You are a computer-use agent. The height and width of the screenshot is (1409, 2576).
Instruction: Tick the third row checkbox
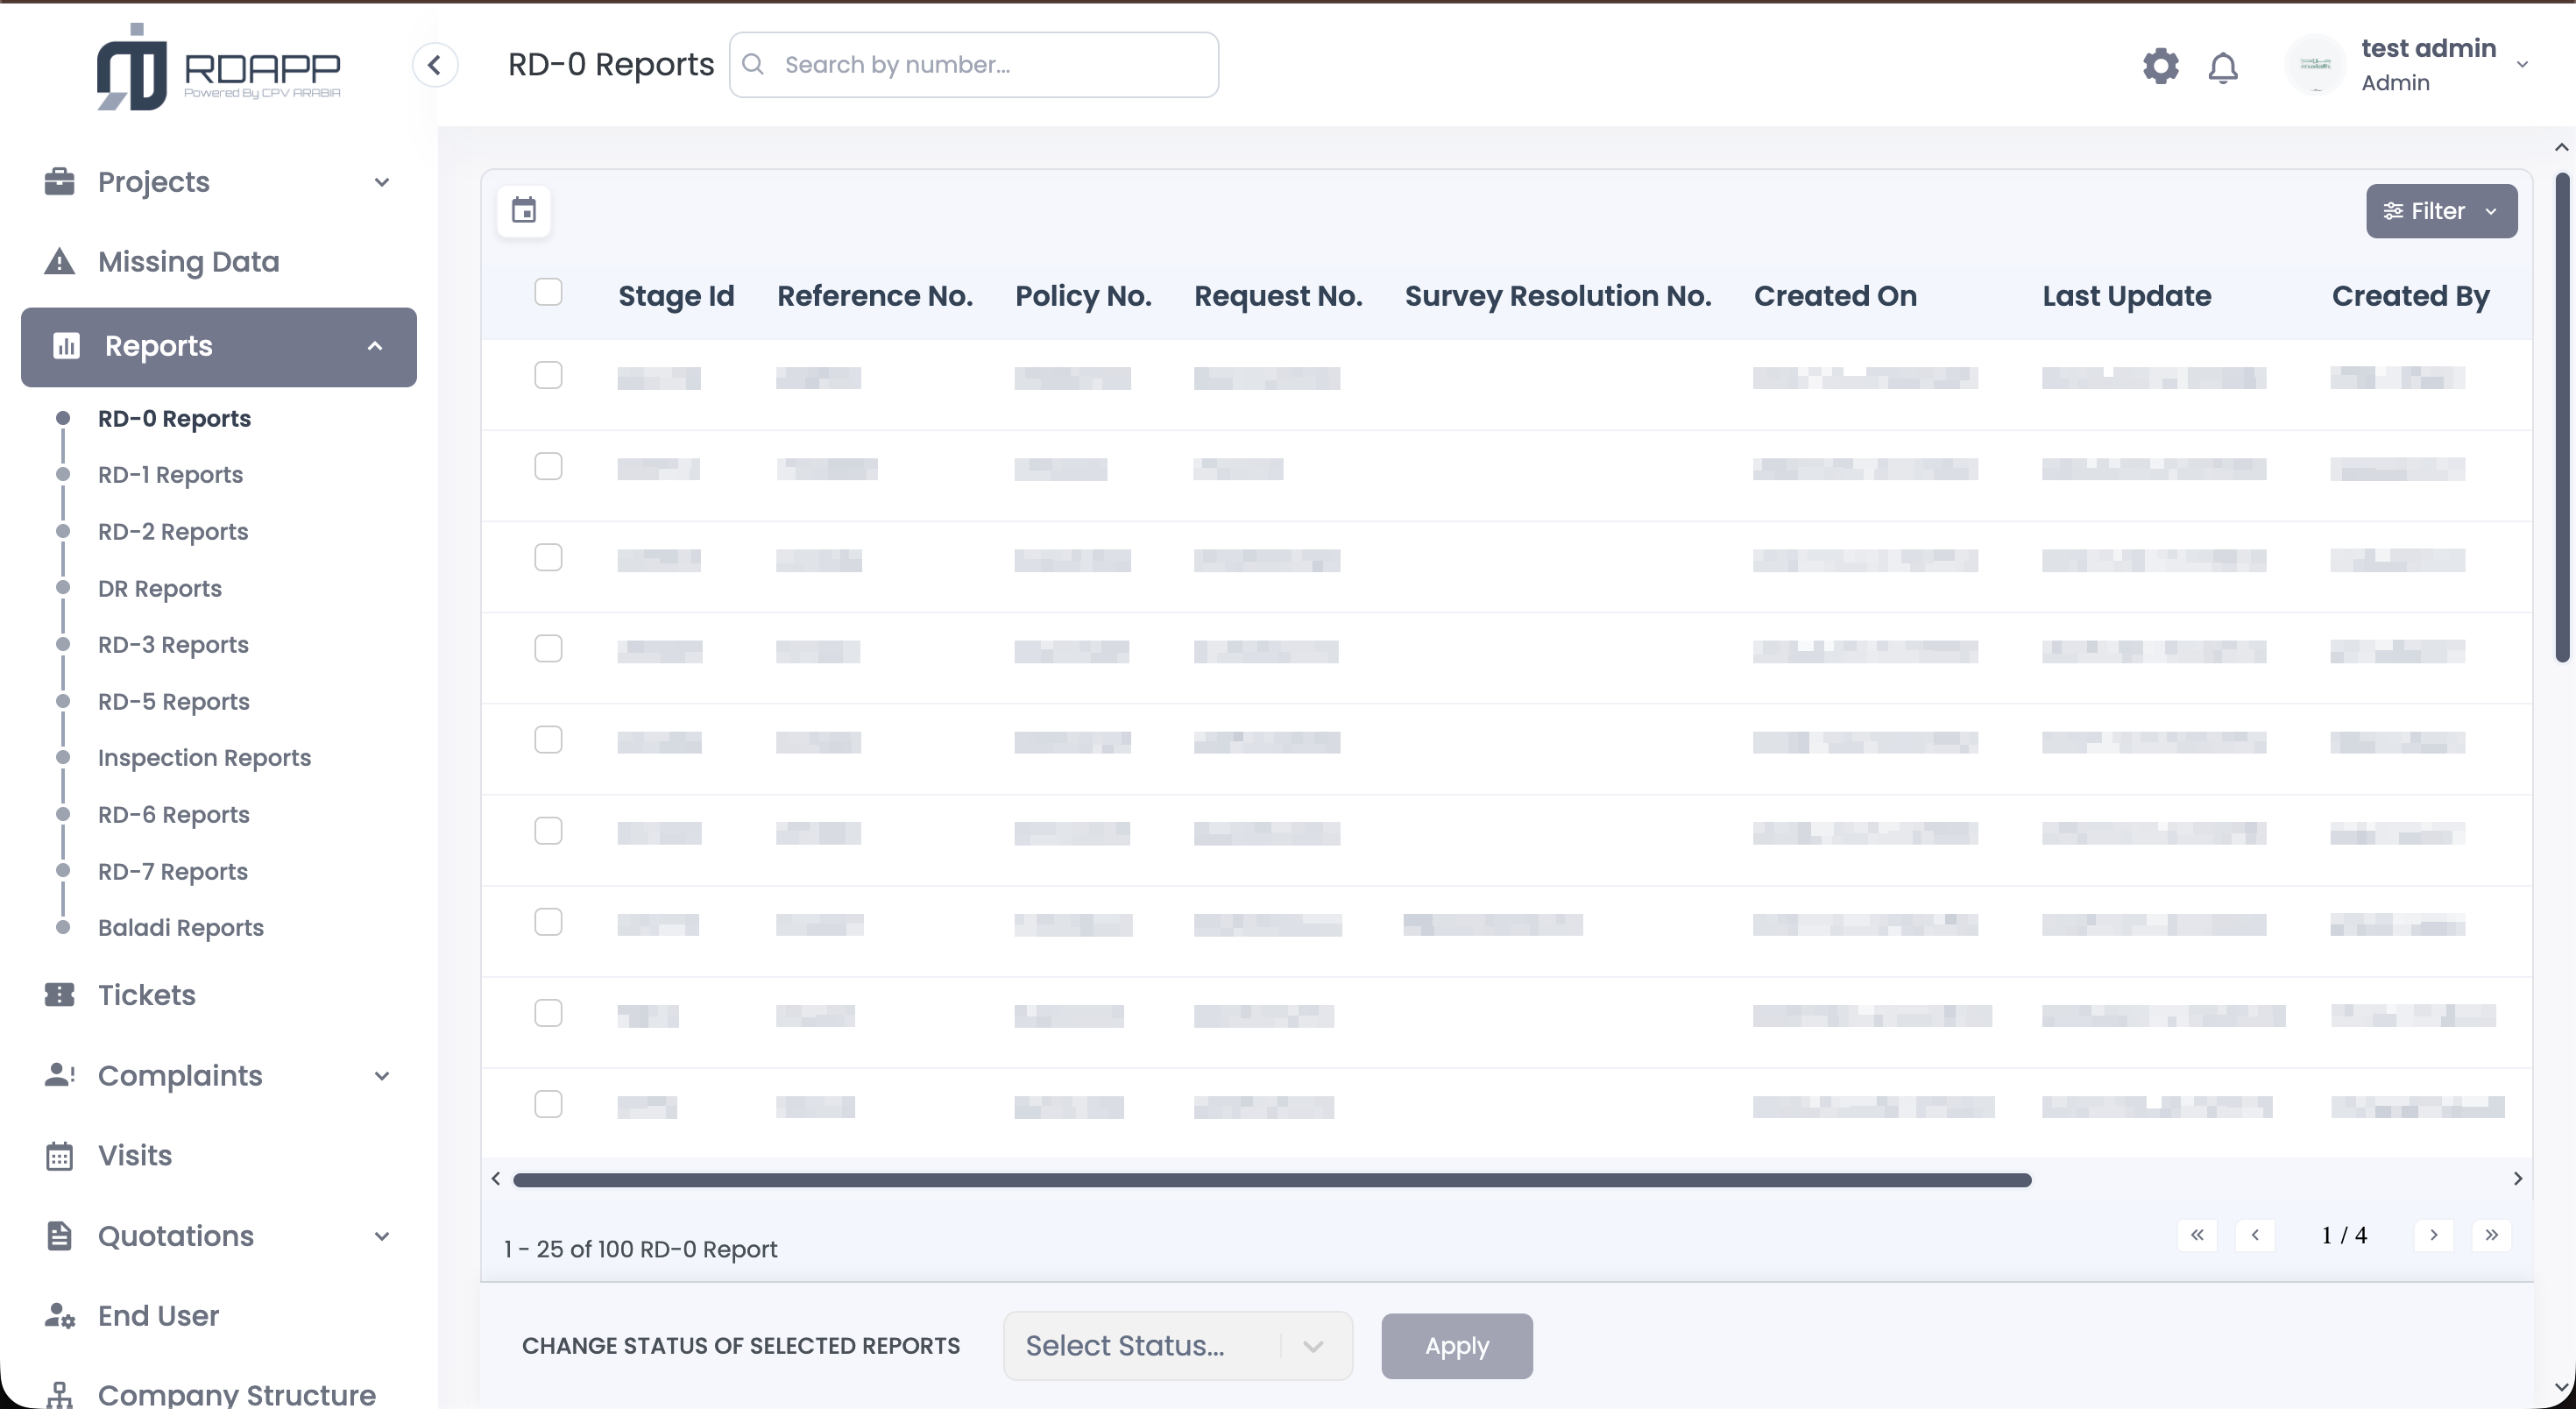point(548,557)
